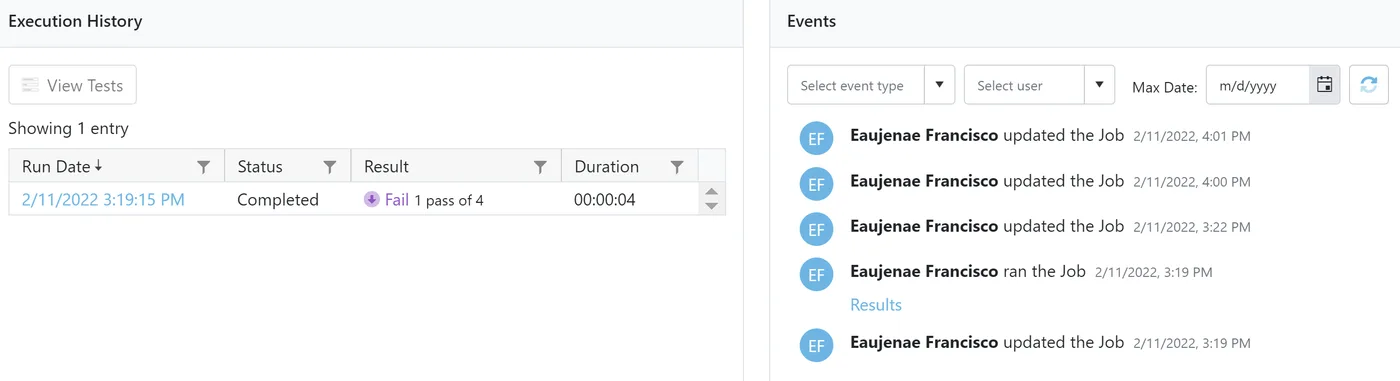1400x381 pixels.
Task: Sort by the Result column header
Action: tap(386, 167)
